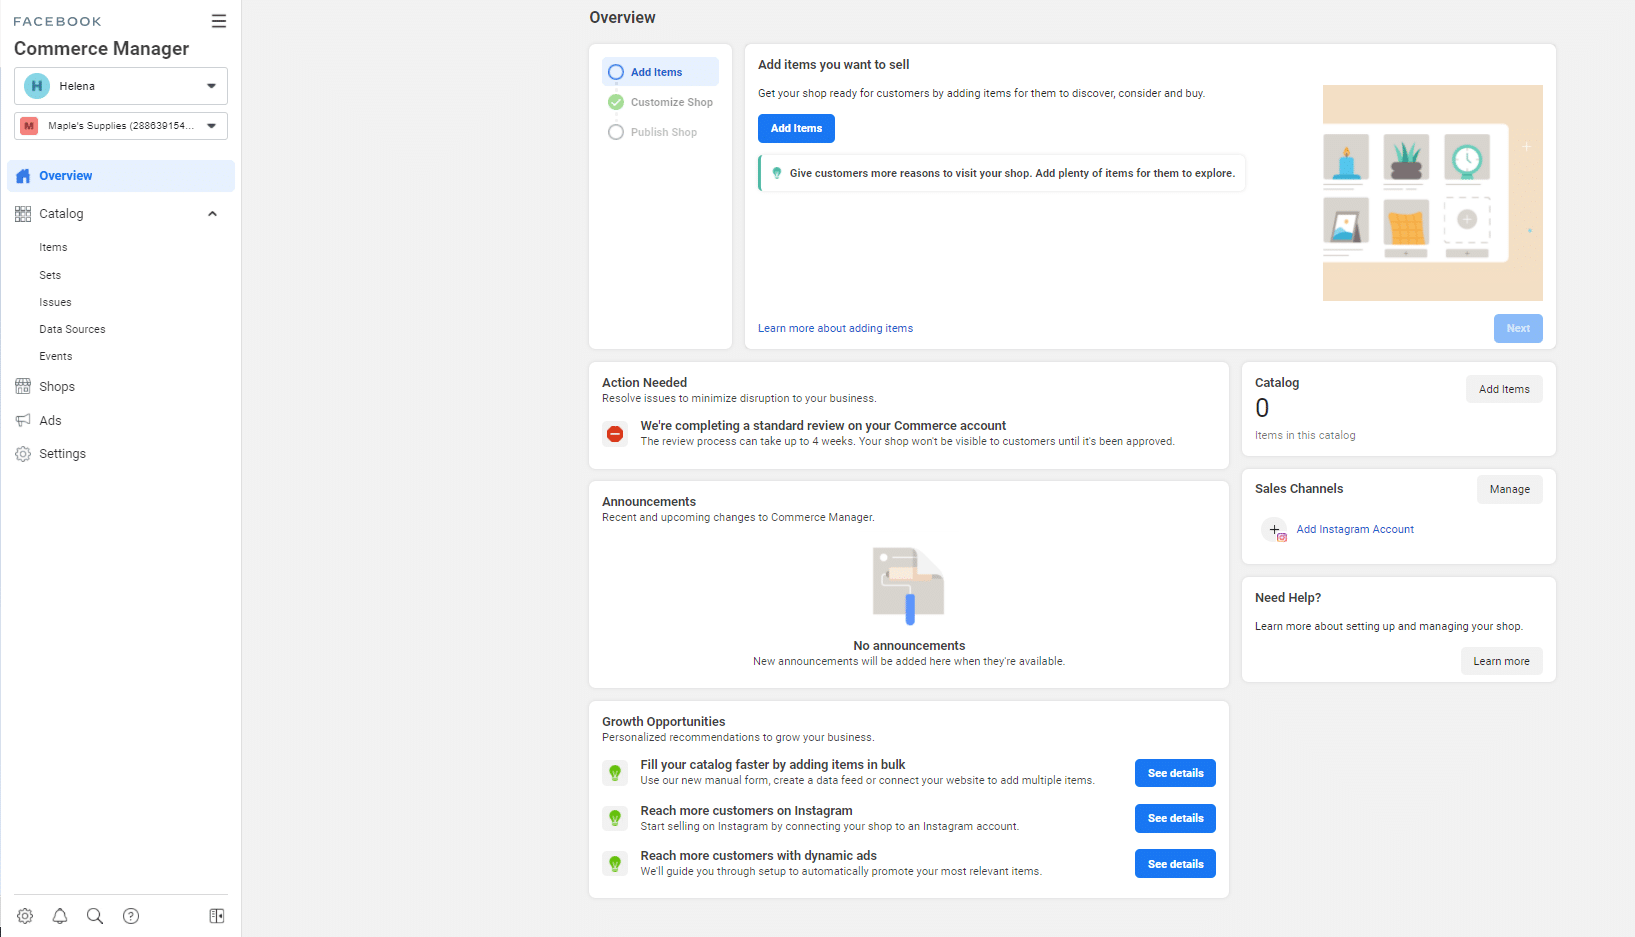This screenshot has height=937, width=1635.
Task: Click Add Items in Catalog card
Action: click(x=1504, y=390)
